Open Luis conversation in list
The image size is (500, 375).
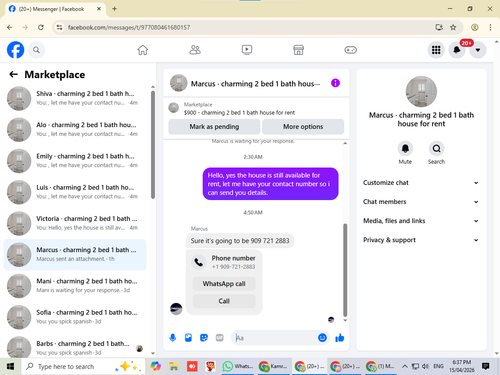click(x=75, y=192)
